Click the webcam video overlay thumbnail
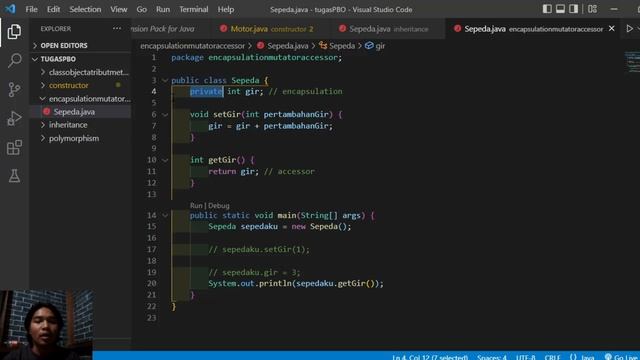This screenshot has width=640, height=360. point(46,325)
